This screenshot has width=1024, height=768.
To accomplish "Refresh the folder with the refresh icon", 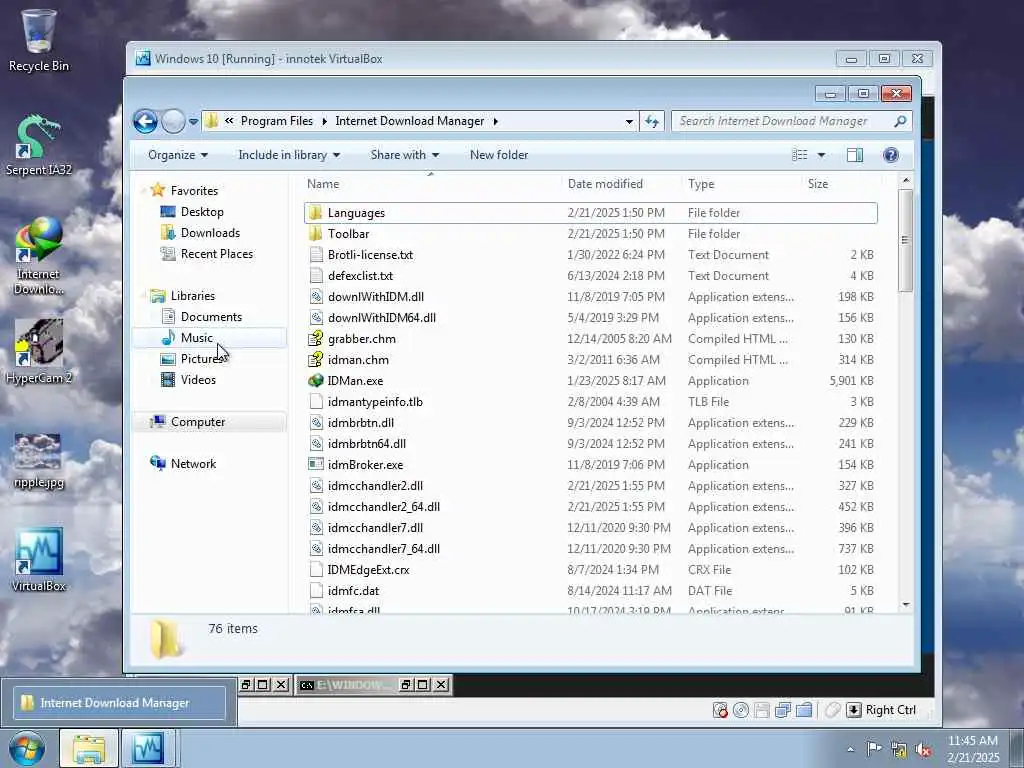I will pos(652,121).
